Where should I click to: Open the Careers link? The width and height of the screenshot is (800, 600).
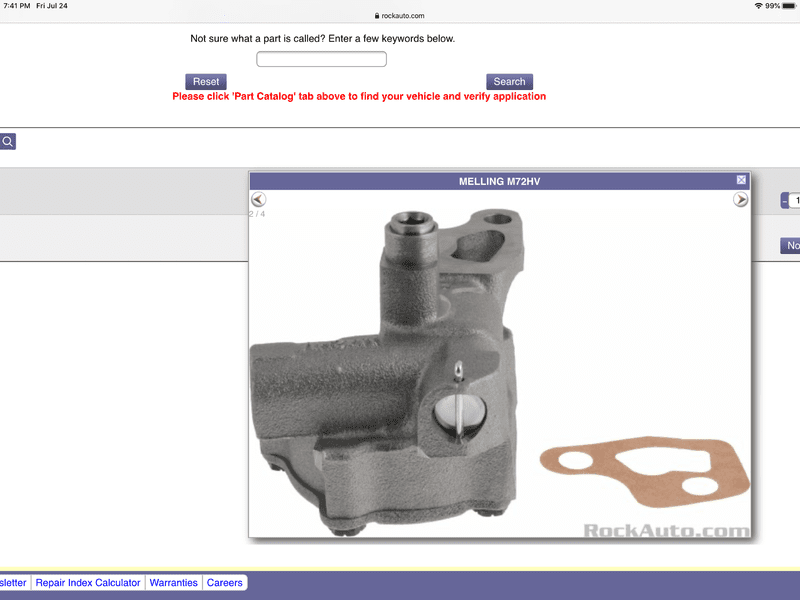[225, 582]
